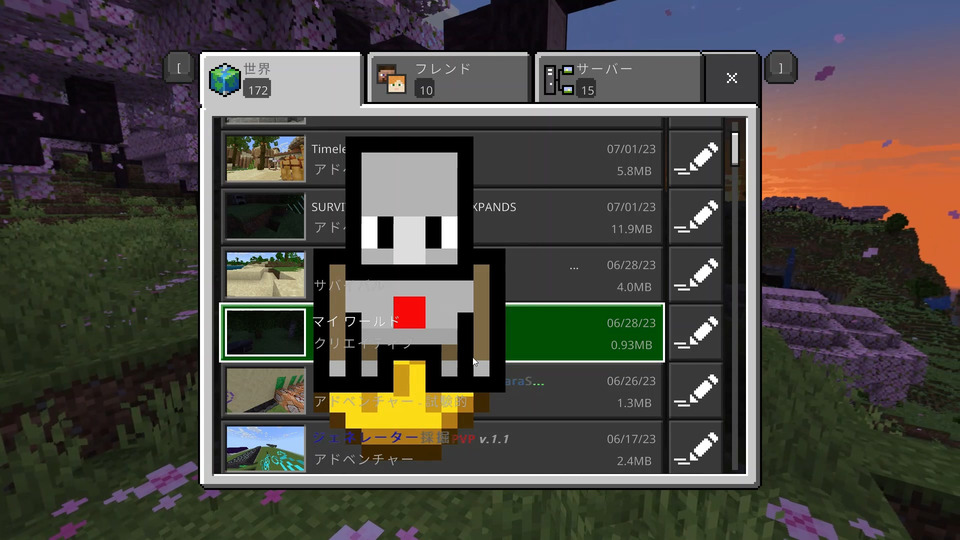
Task: Edit the SURVI...XPANDS world settings
Action: 696,217
